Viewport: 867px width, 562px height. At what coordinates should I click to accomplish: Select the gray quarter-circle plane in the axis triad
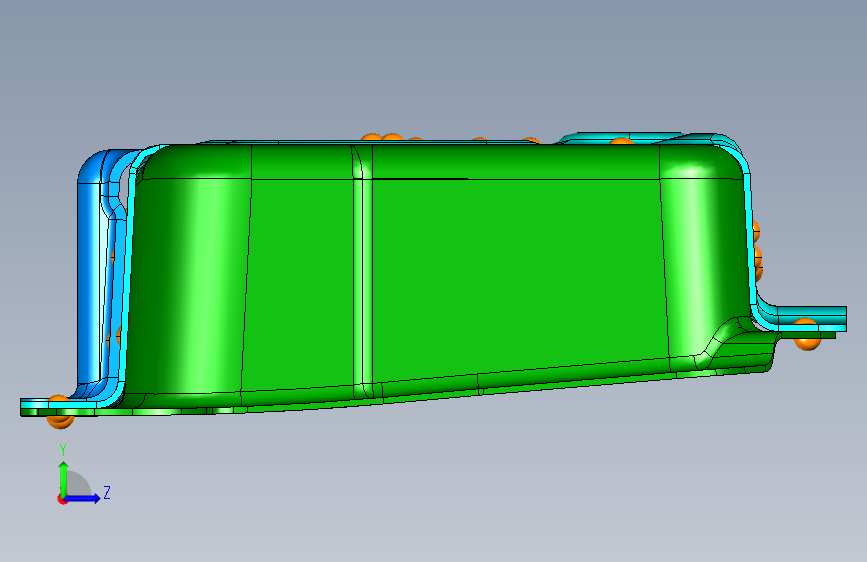[77, 485]
